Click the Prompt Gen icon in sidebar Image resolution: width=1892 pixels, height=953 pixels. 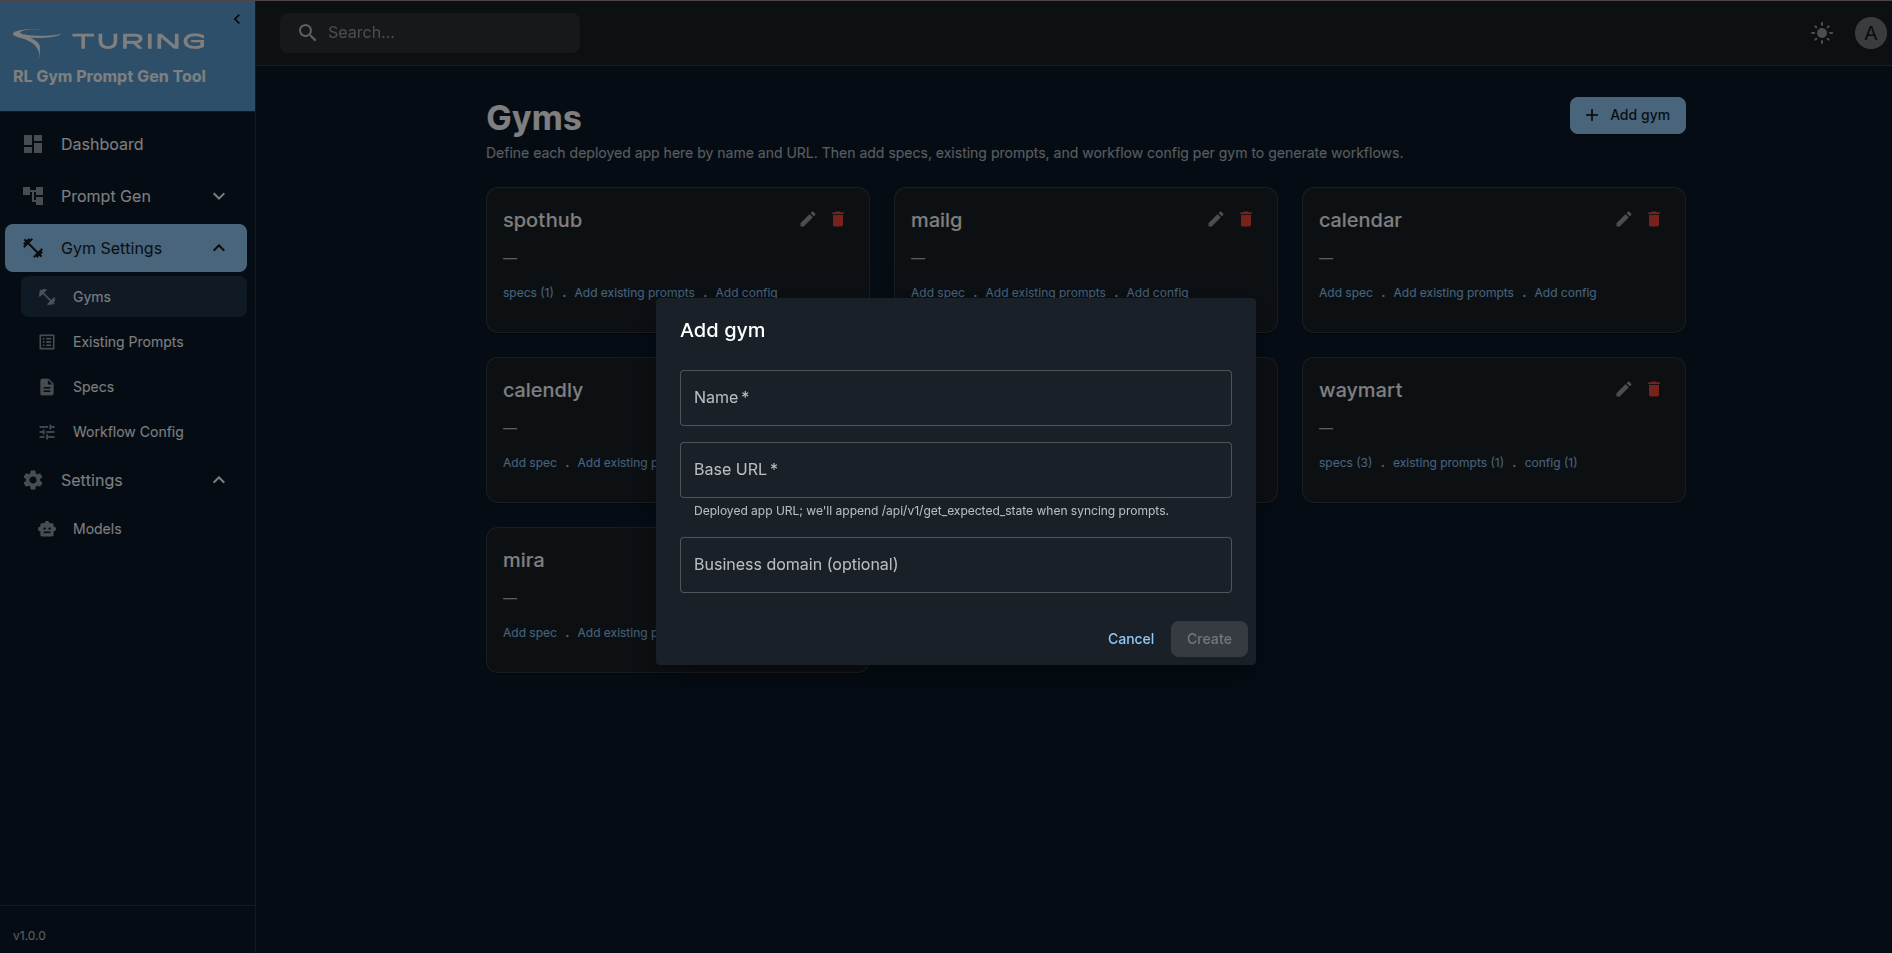tap(33, 196)
